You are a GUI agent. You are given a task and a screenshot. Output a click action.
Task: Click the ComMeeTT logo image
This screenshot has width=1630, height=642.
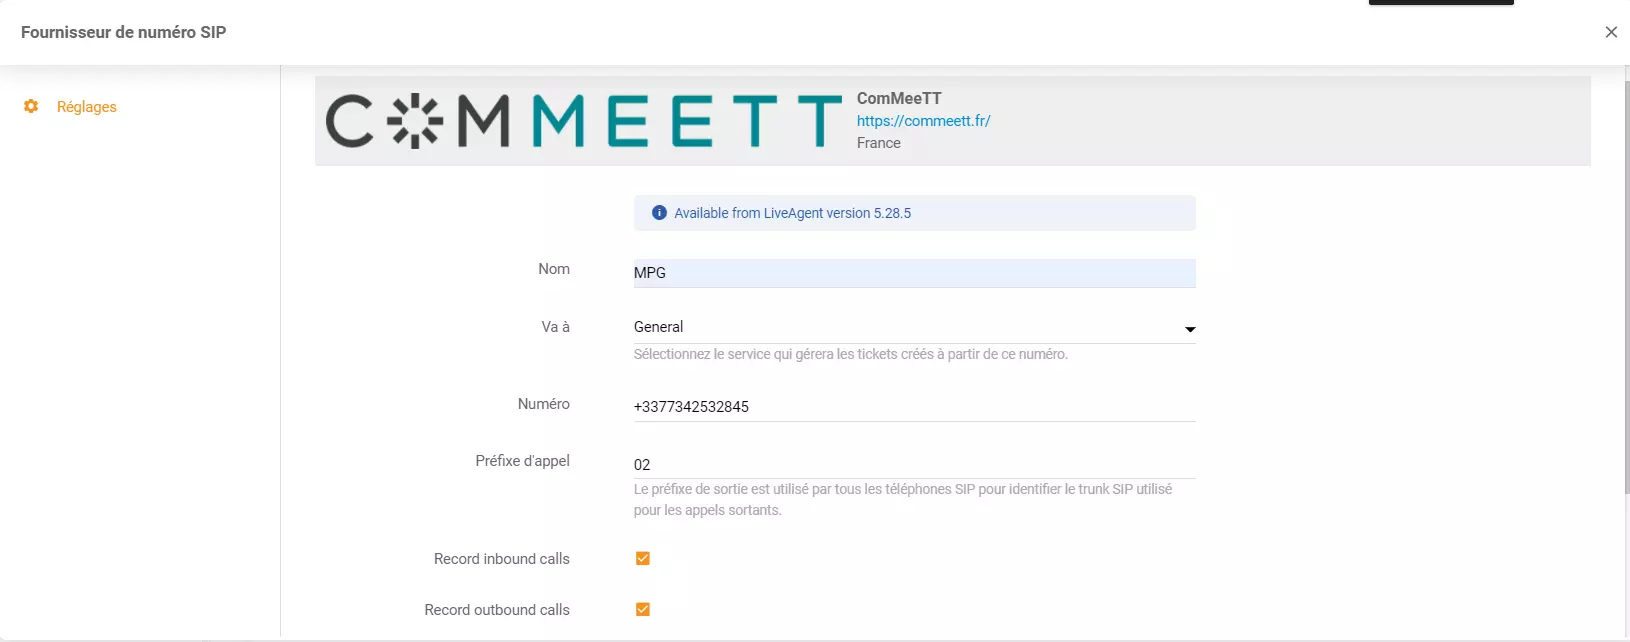tap(584, 121)
